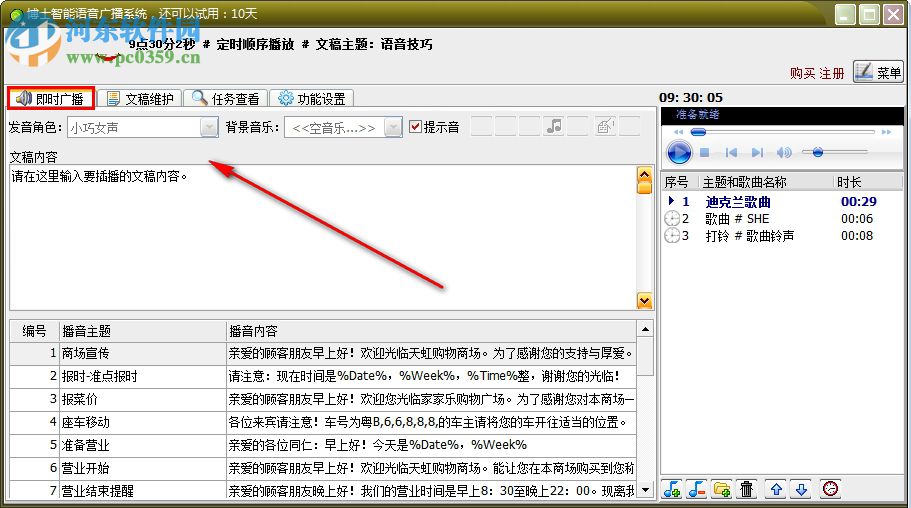Click into the 文稿内容 text area
Image resolution: width=911 pixels, height=508 pixels.
tap(323, 237)
